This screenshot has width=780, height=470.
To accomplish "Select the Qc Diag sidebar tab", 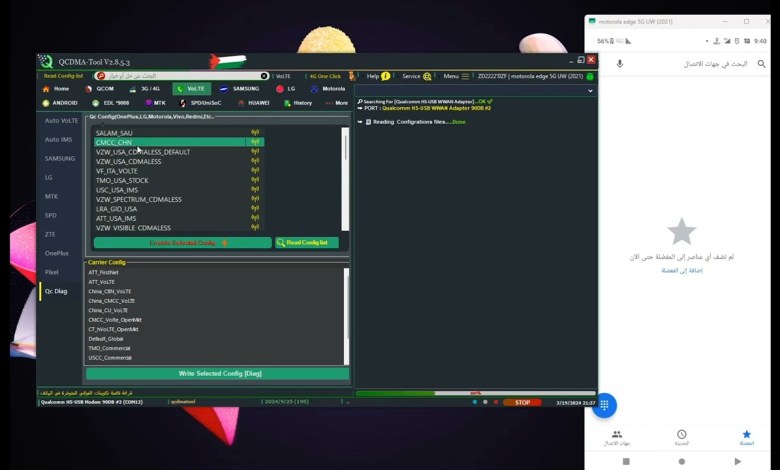I will click(x=56, y=291).
